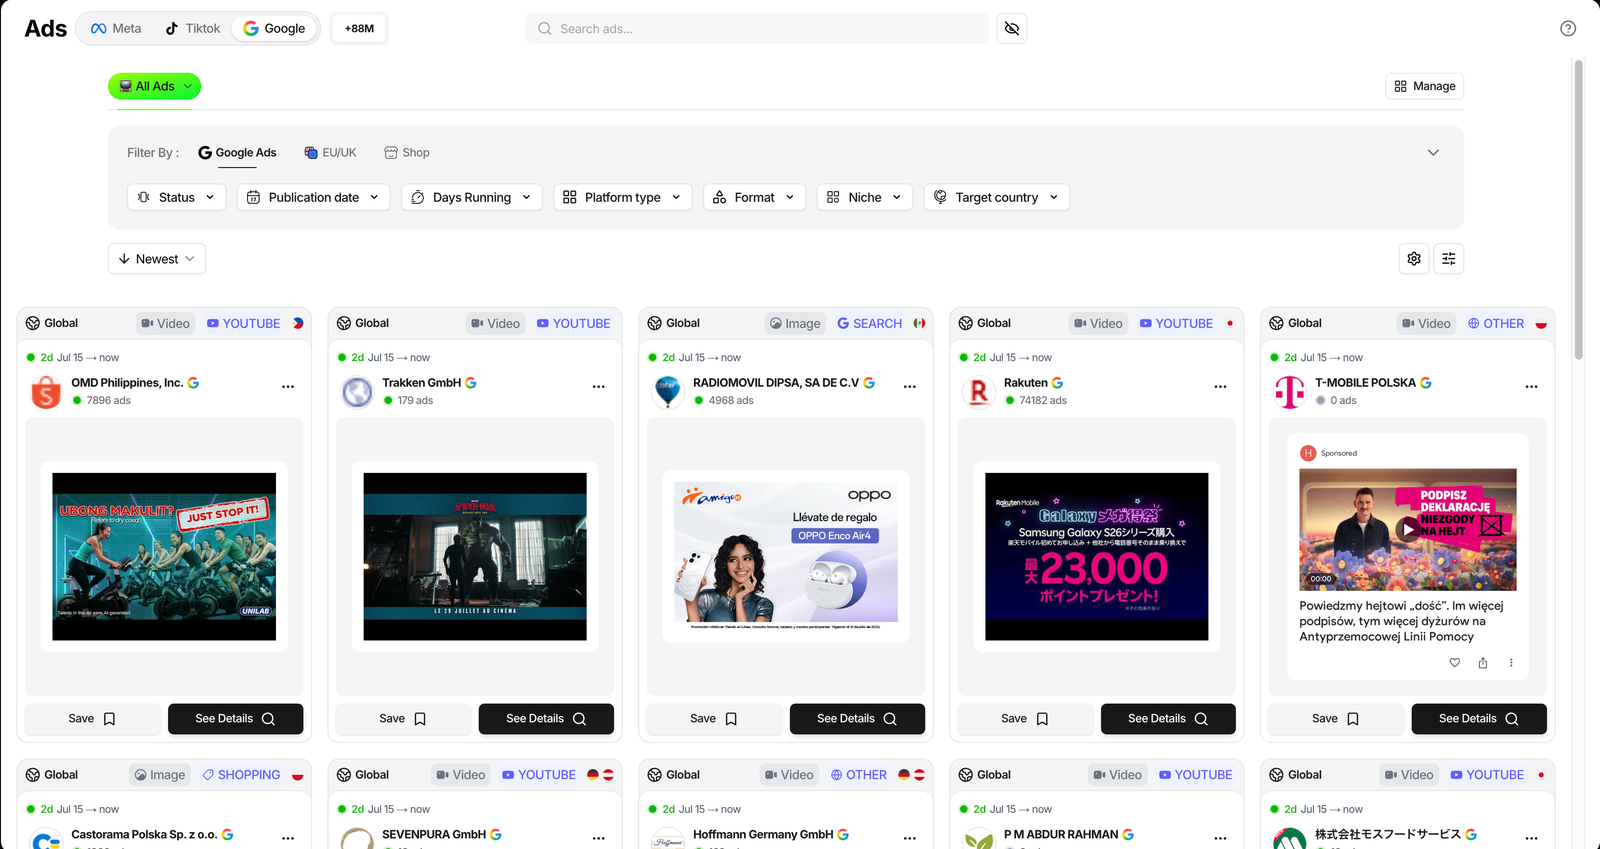Select the Shop filter tab

[407, 153]
